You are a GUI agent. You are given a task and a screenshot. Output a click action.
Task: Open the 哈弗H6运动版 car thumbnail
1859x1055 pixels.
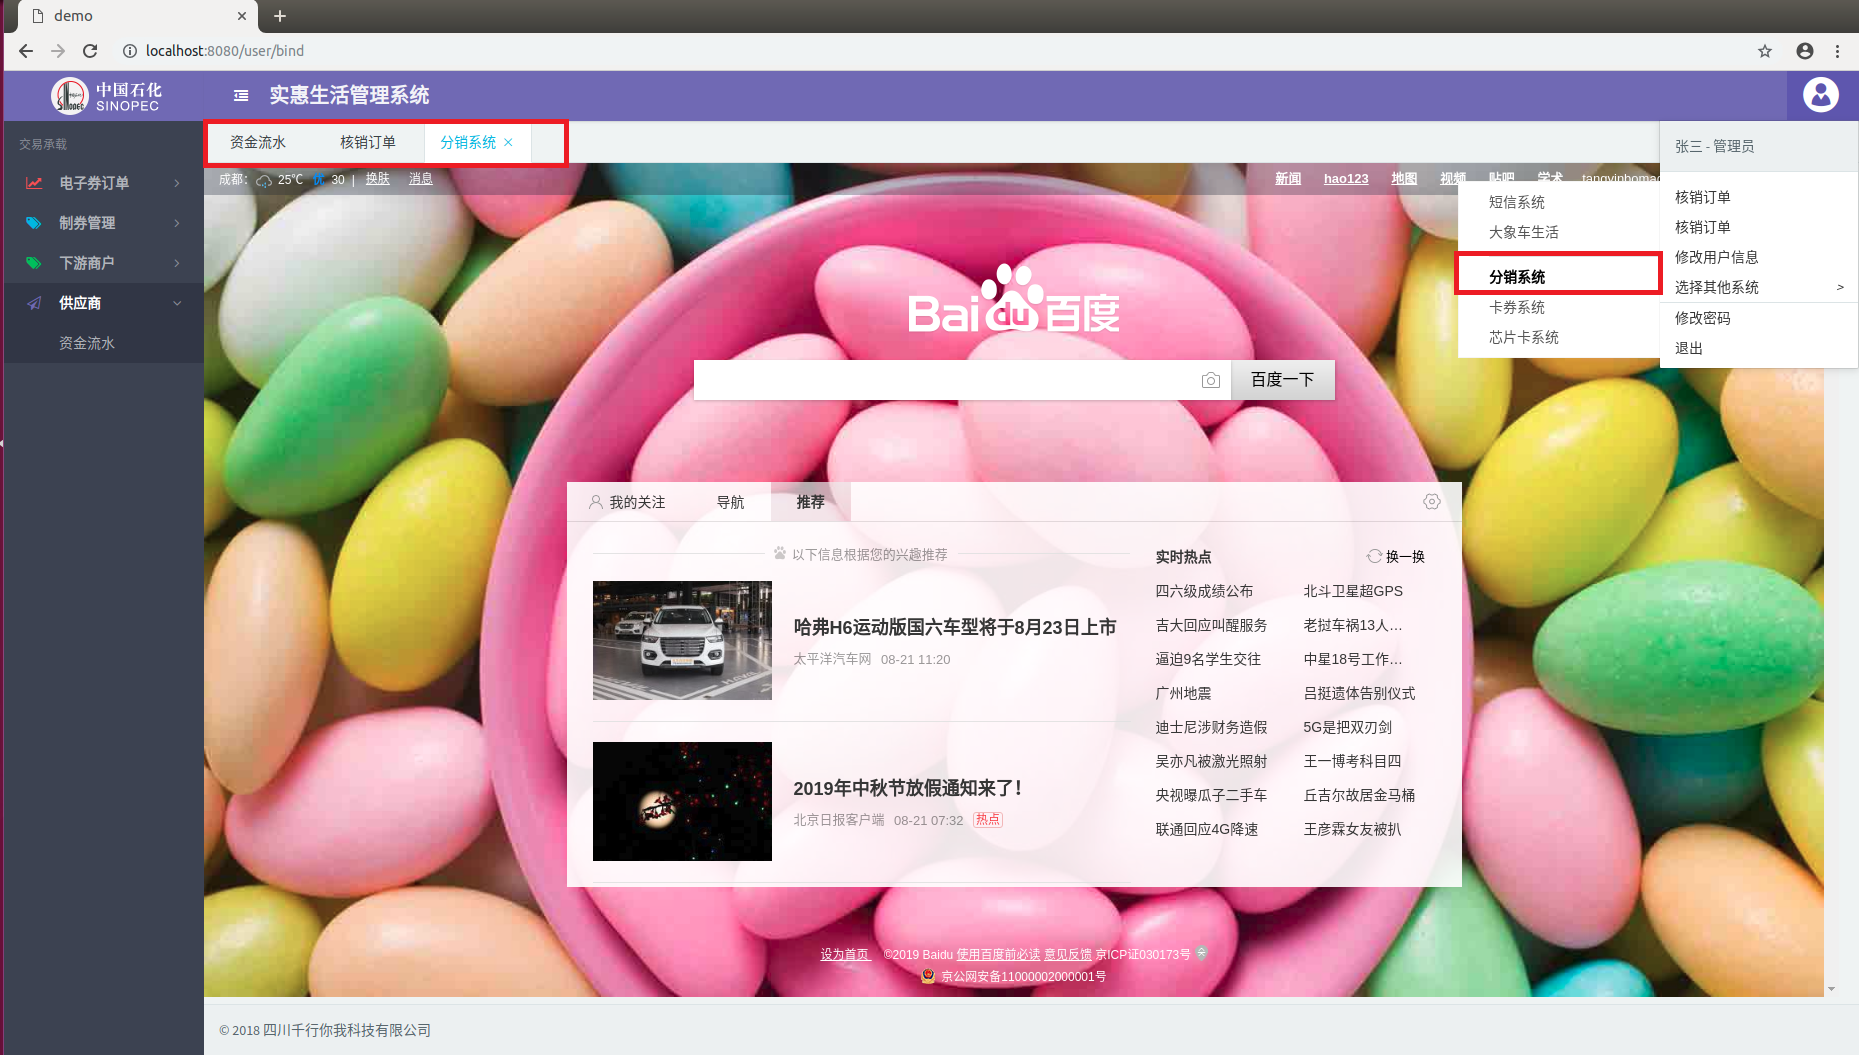(x=682, y=640)
